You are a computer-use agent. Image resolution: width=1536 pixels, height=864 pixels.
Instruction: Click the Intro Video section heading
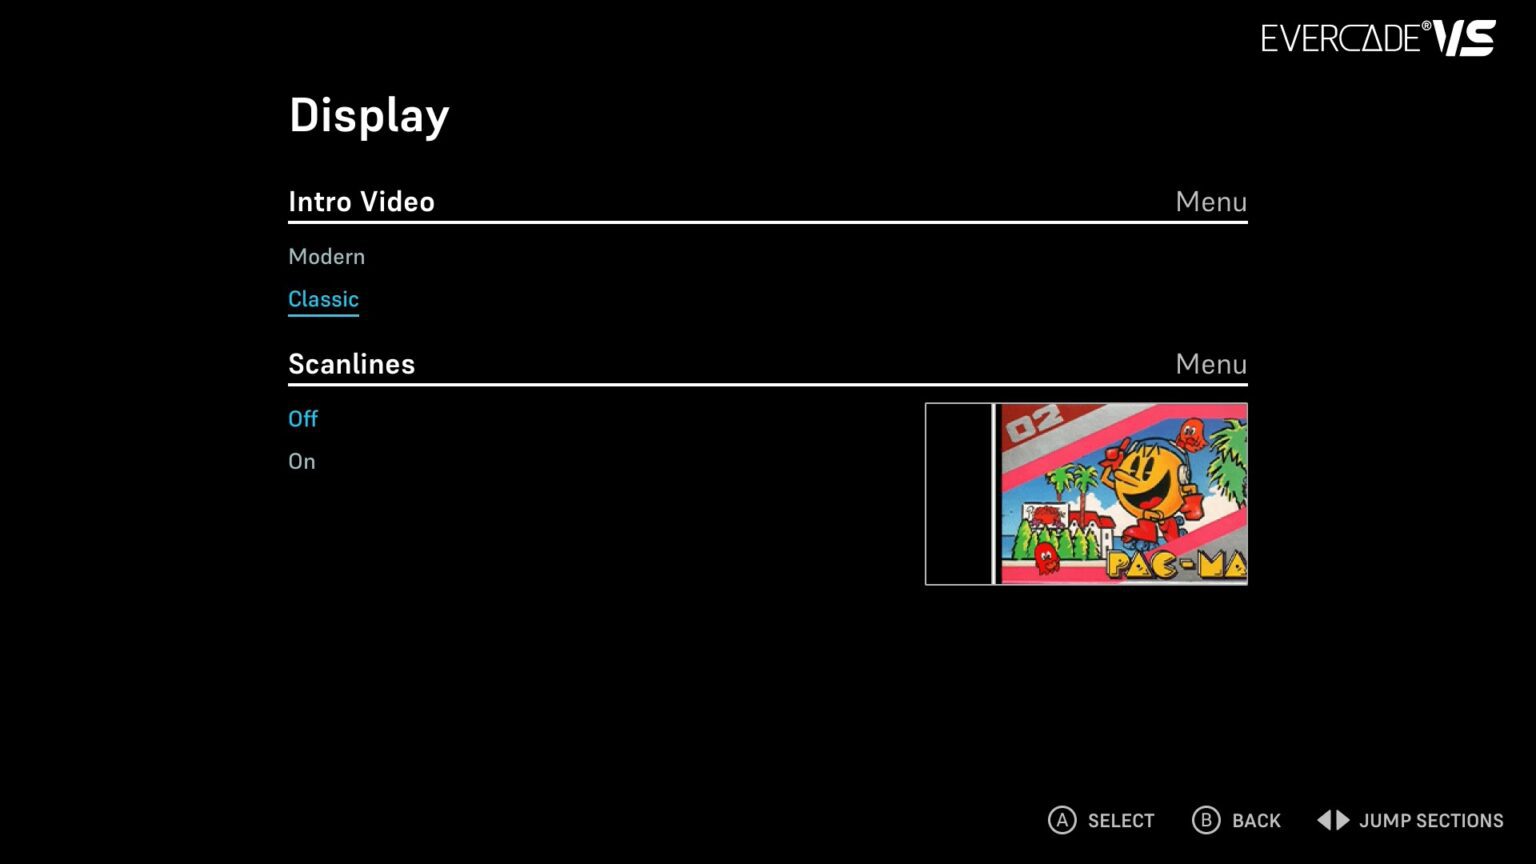coord(361,201)
